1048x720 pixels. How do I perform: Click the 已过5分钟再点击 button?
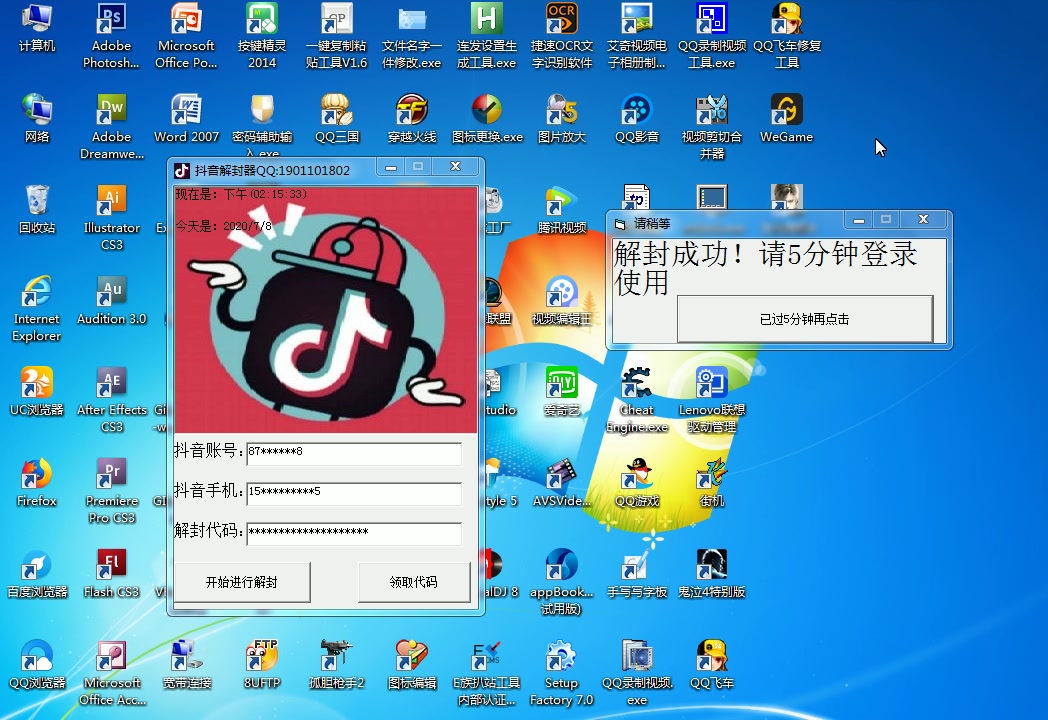(805, 320)
